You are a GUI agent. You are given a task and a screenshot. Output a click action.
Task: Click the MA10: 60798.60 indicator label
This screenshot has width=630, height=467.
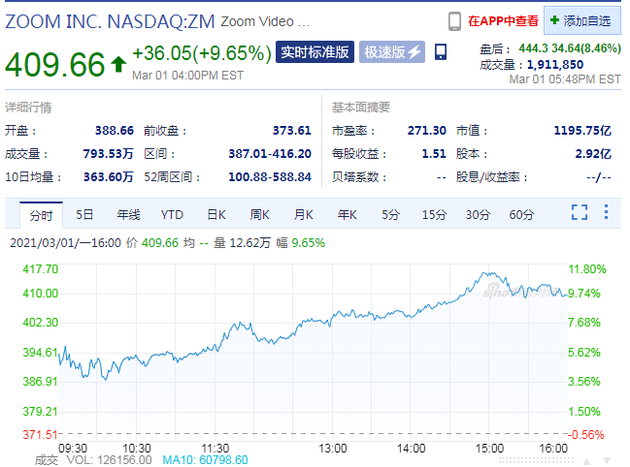click(x=205, y=460)
